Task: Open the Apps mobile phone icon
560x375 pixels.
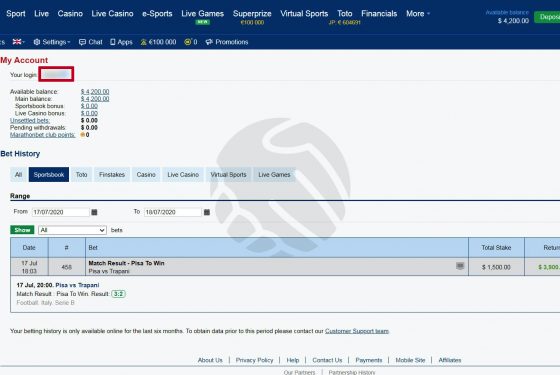Action: pos(113,42)
